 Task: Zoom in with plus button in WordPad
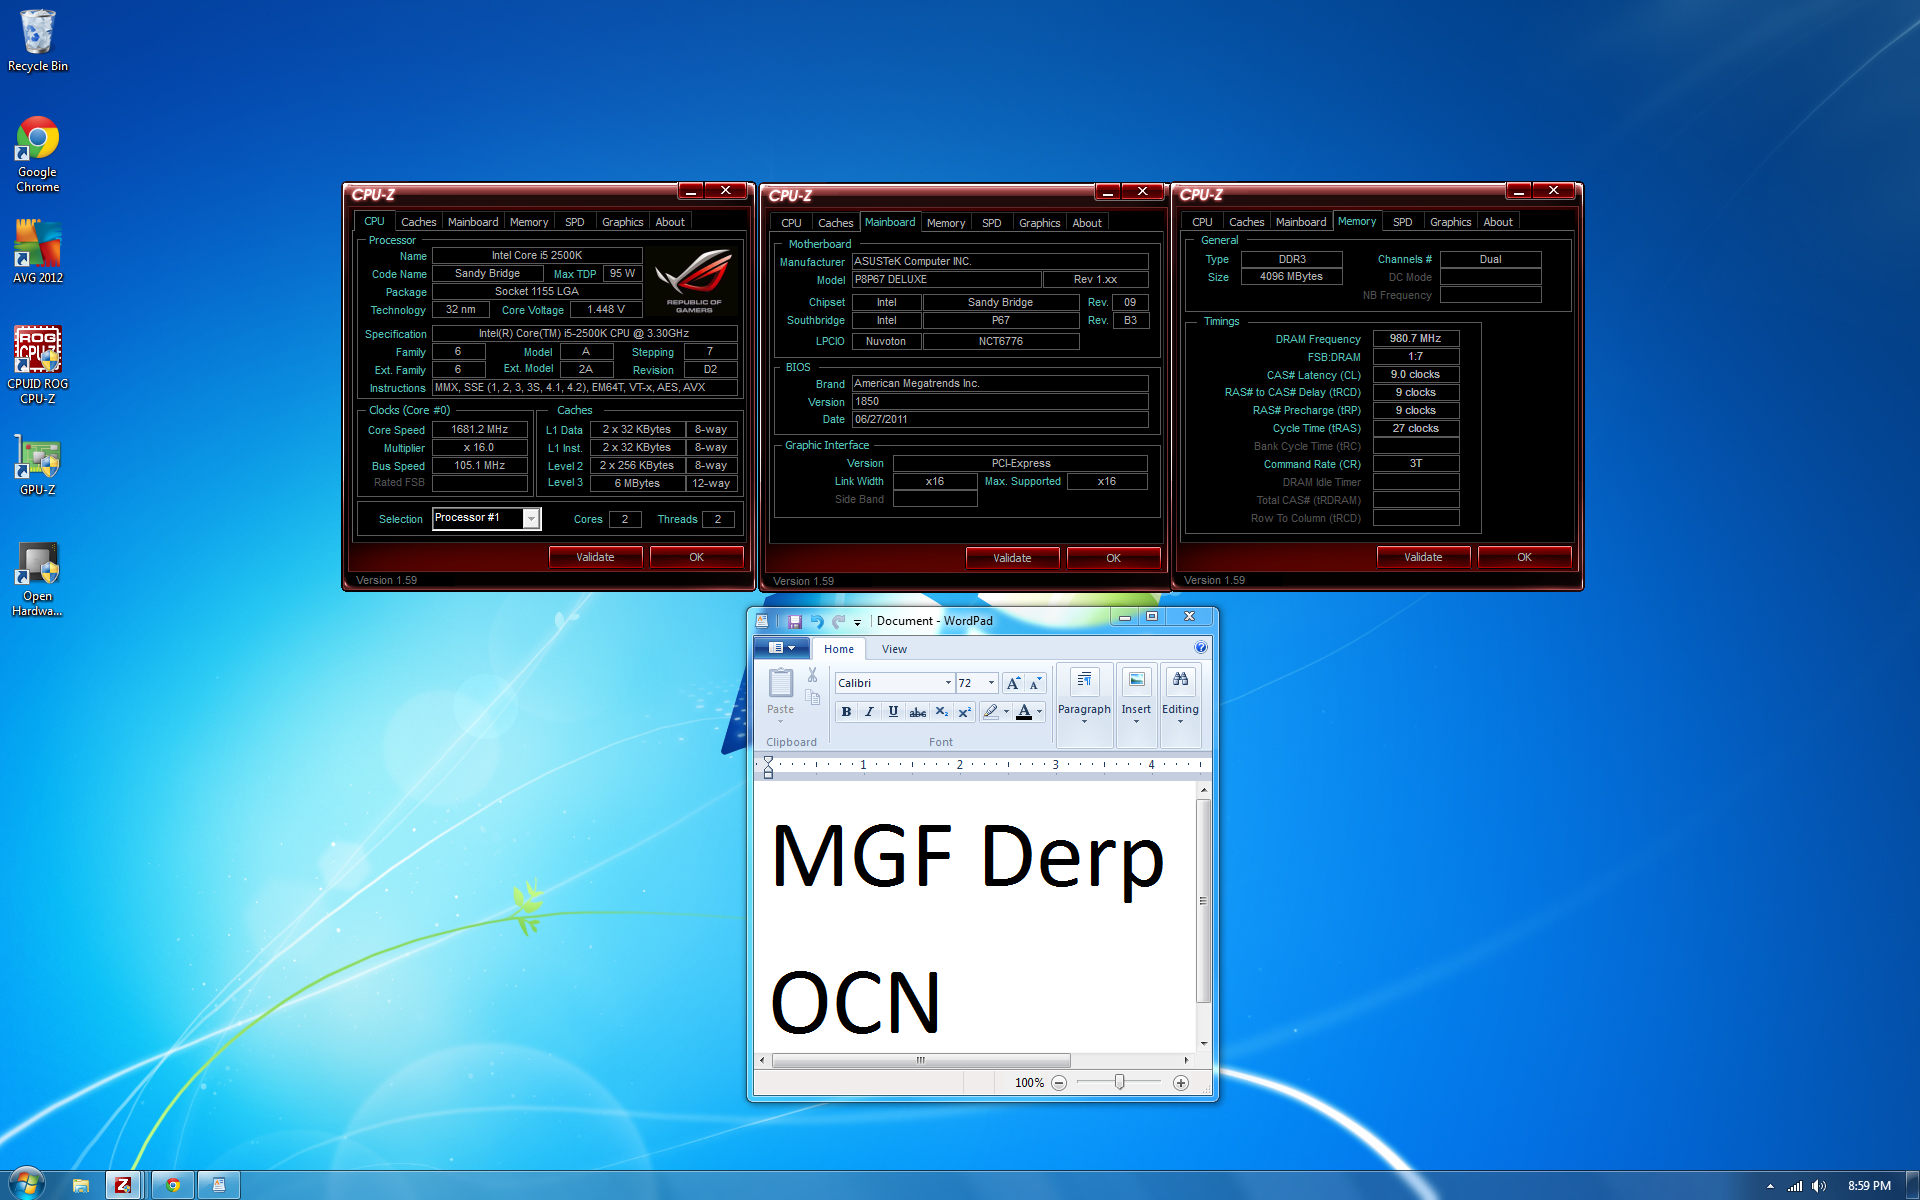1181,1083
